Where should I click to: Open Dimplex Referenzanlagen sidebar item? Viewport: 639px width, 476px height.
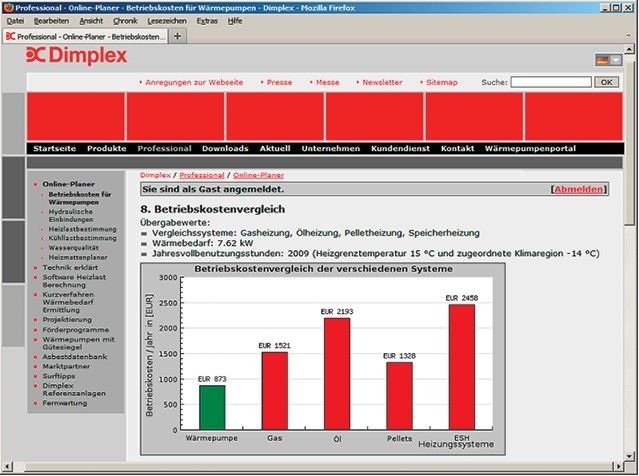74,389
